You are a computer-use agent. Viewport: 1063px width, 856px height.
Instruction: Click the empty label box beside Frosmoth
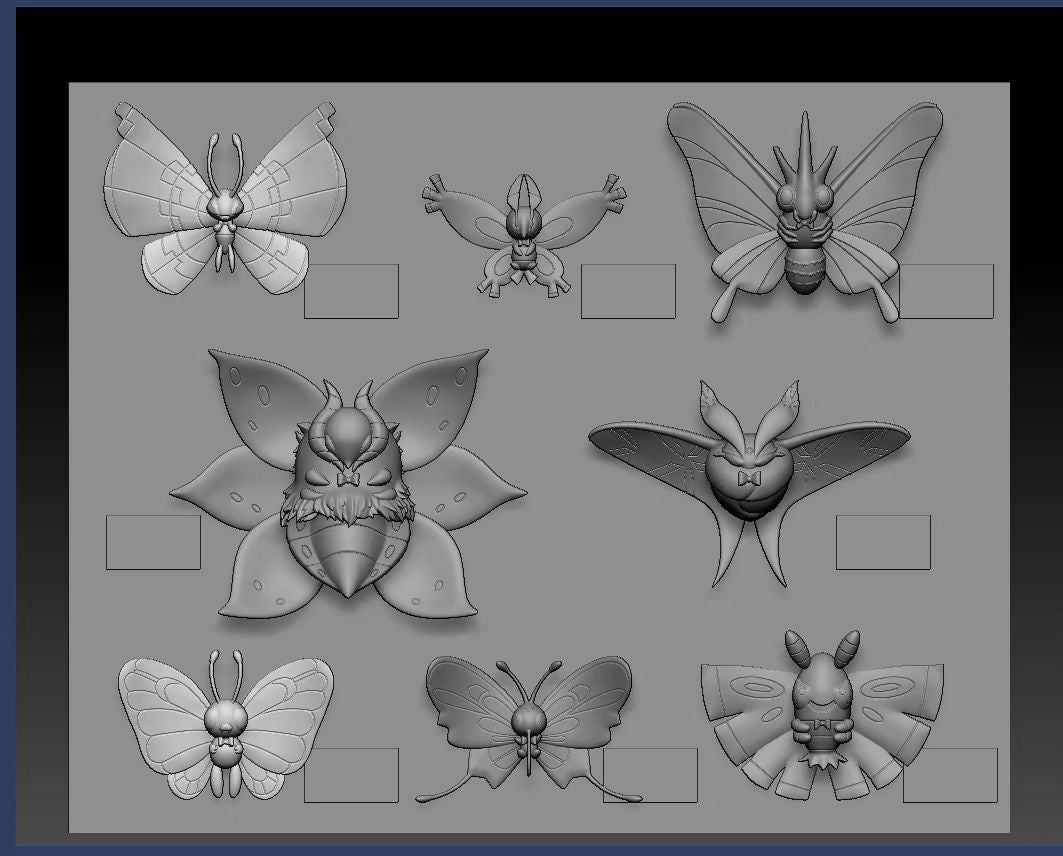point(883,542)
